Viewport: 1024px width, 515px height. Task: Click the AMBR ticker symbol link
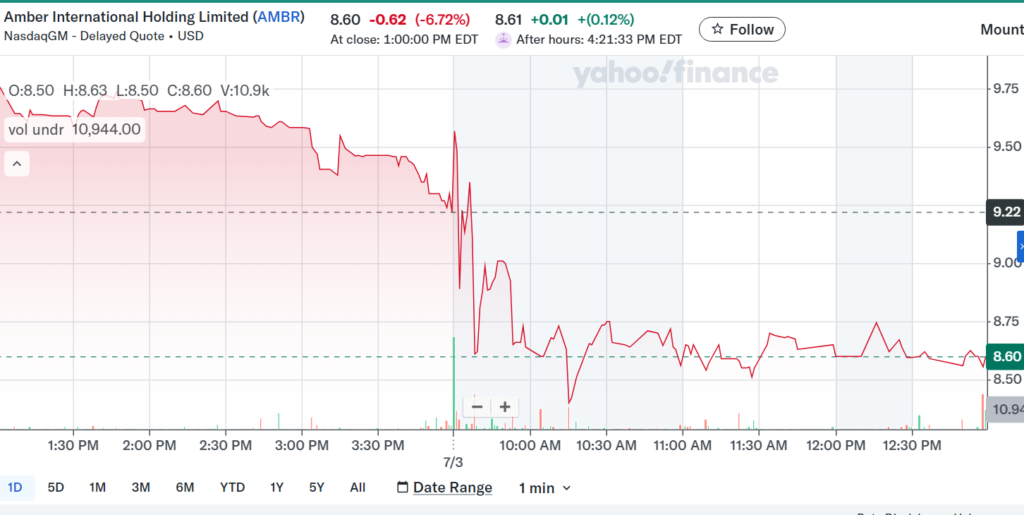279,17
